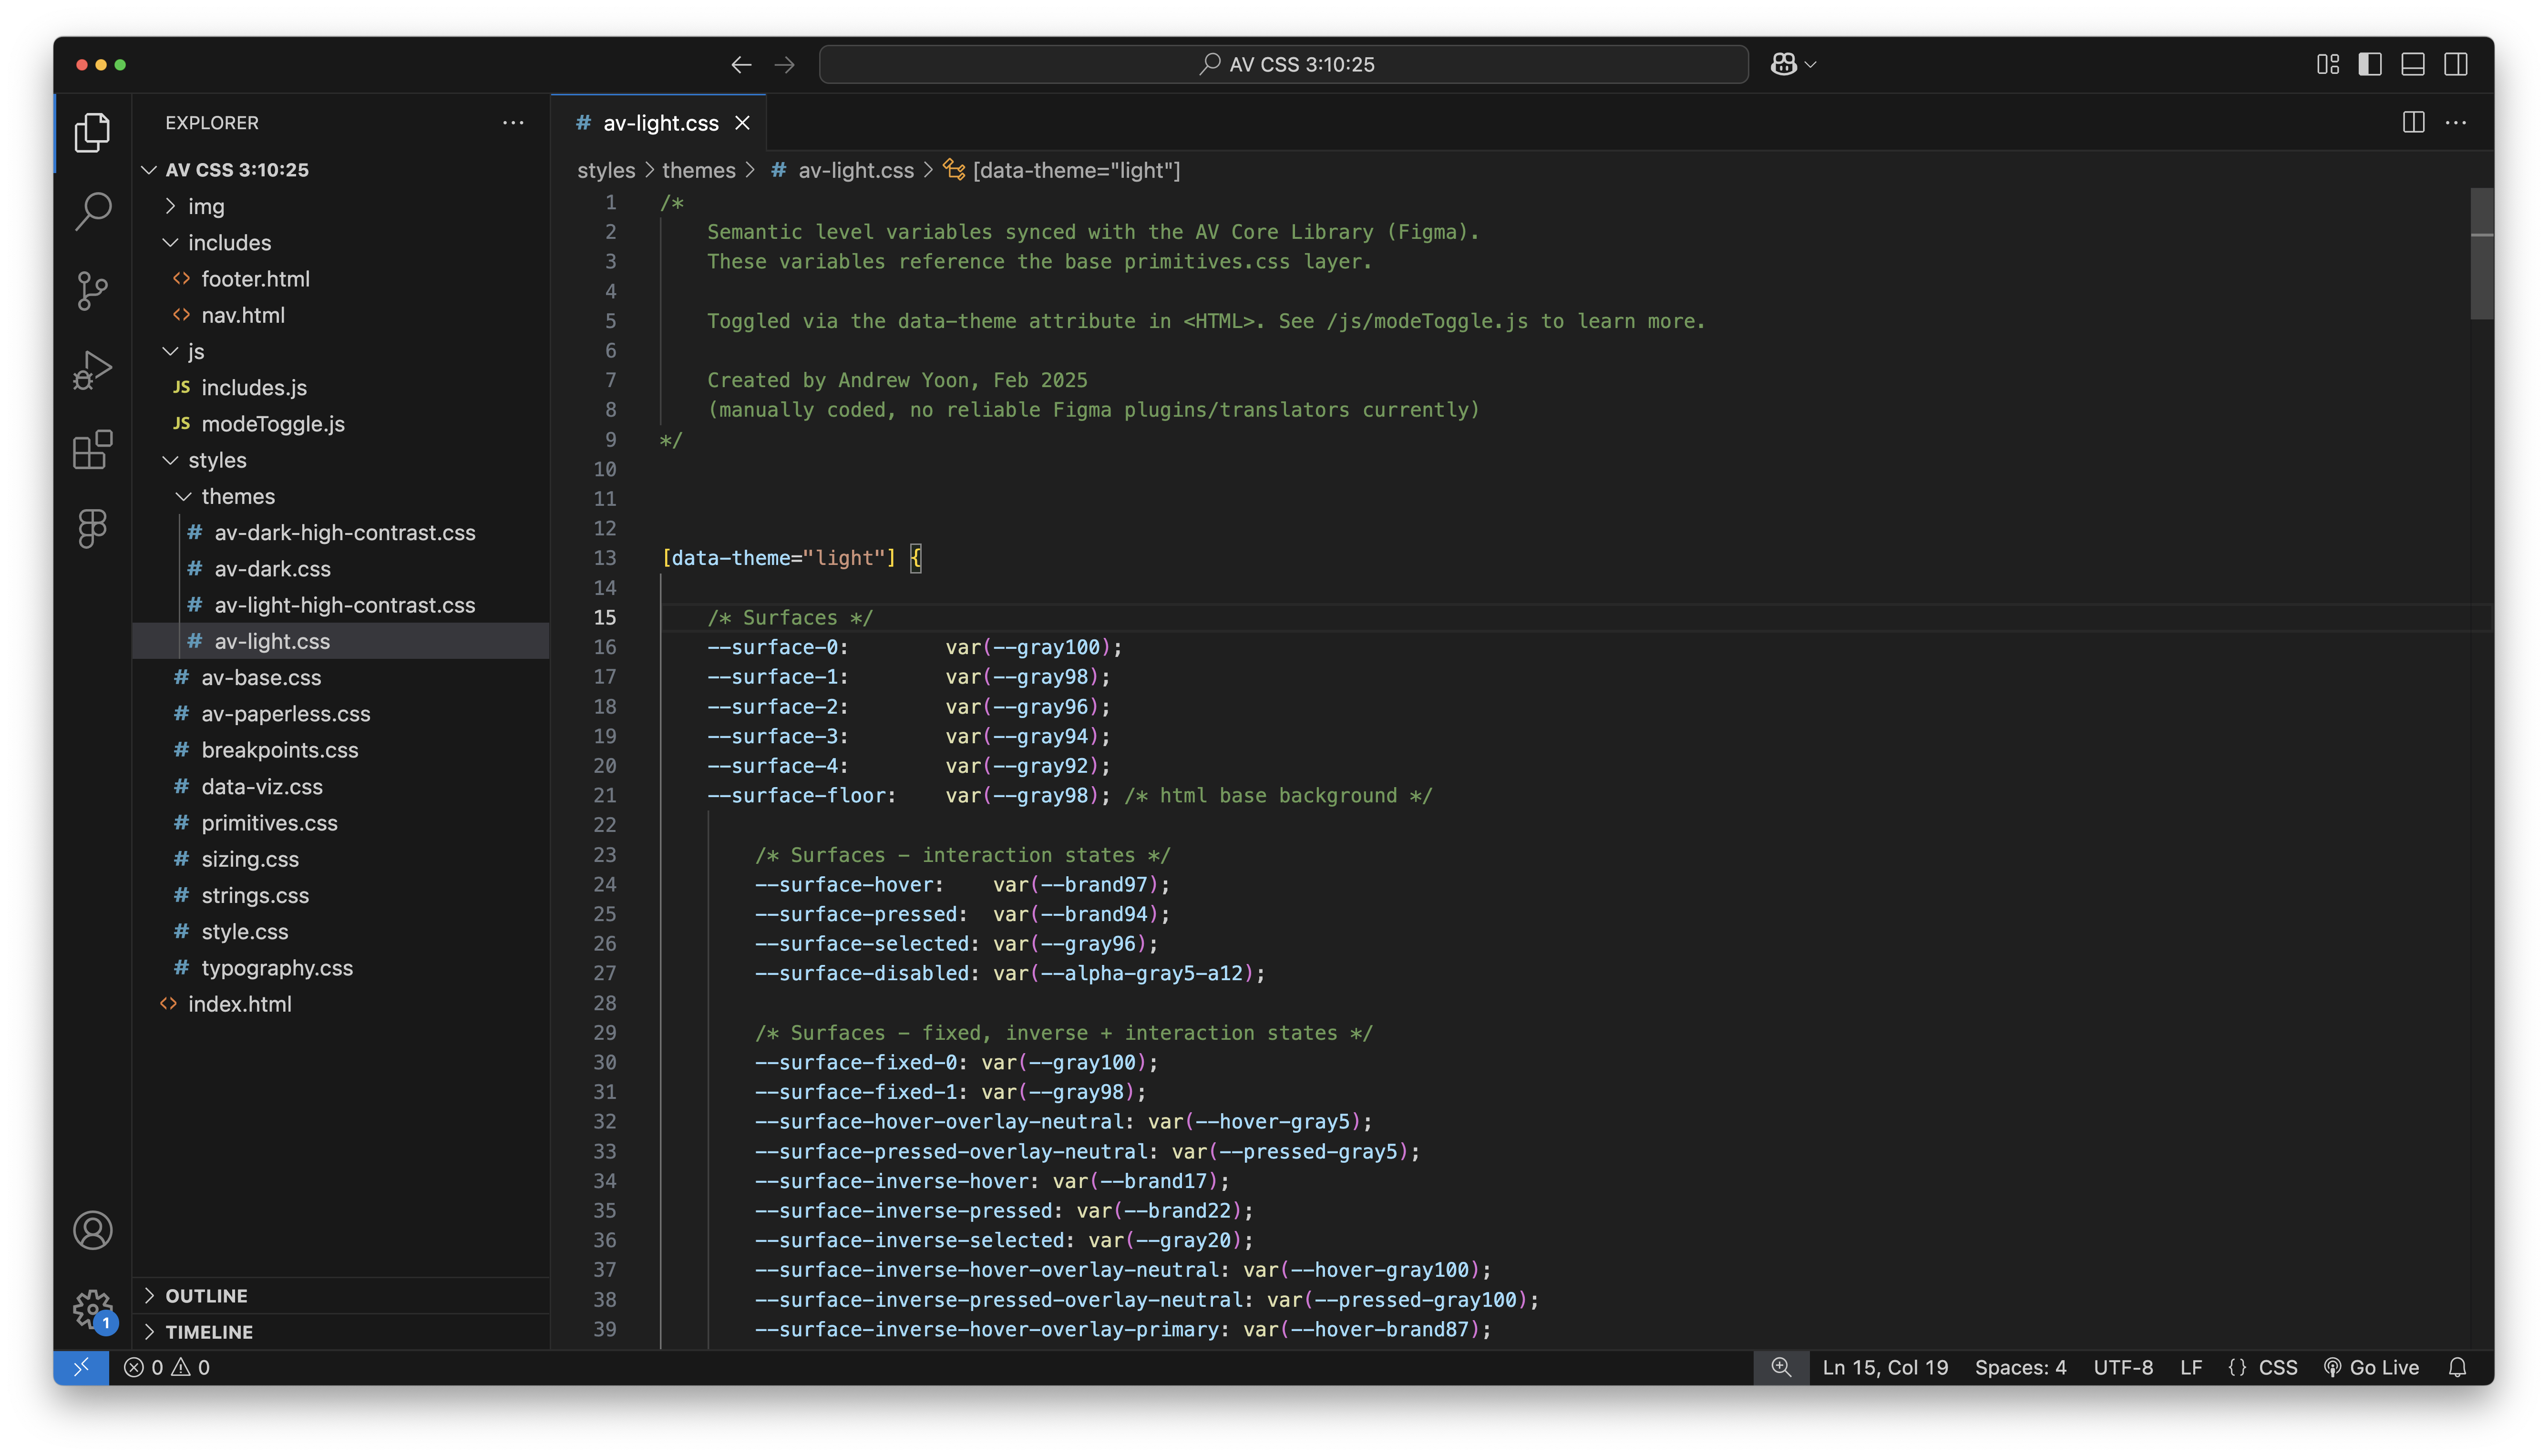Toggle the secondary side bar
The width and height of the screenshot is (2548, 1456).
(x=2456, y=64)
